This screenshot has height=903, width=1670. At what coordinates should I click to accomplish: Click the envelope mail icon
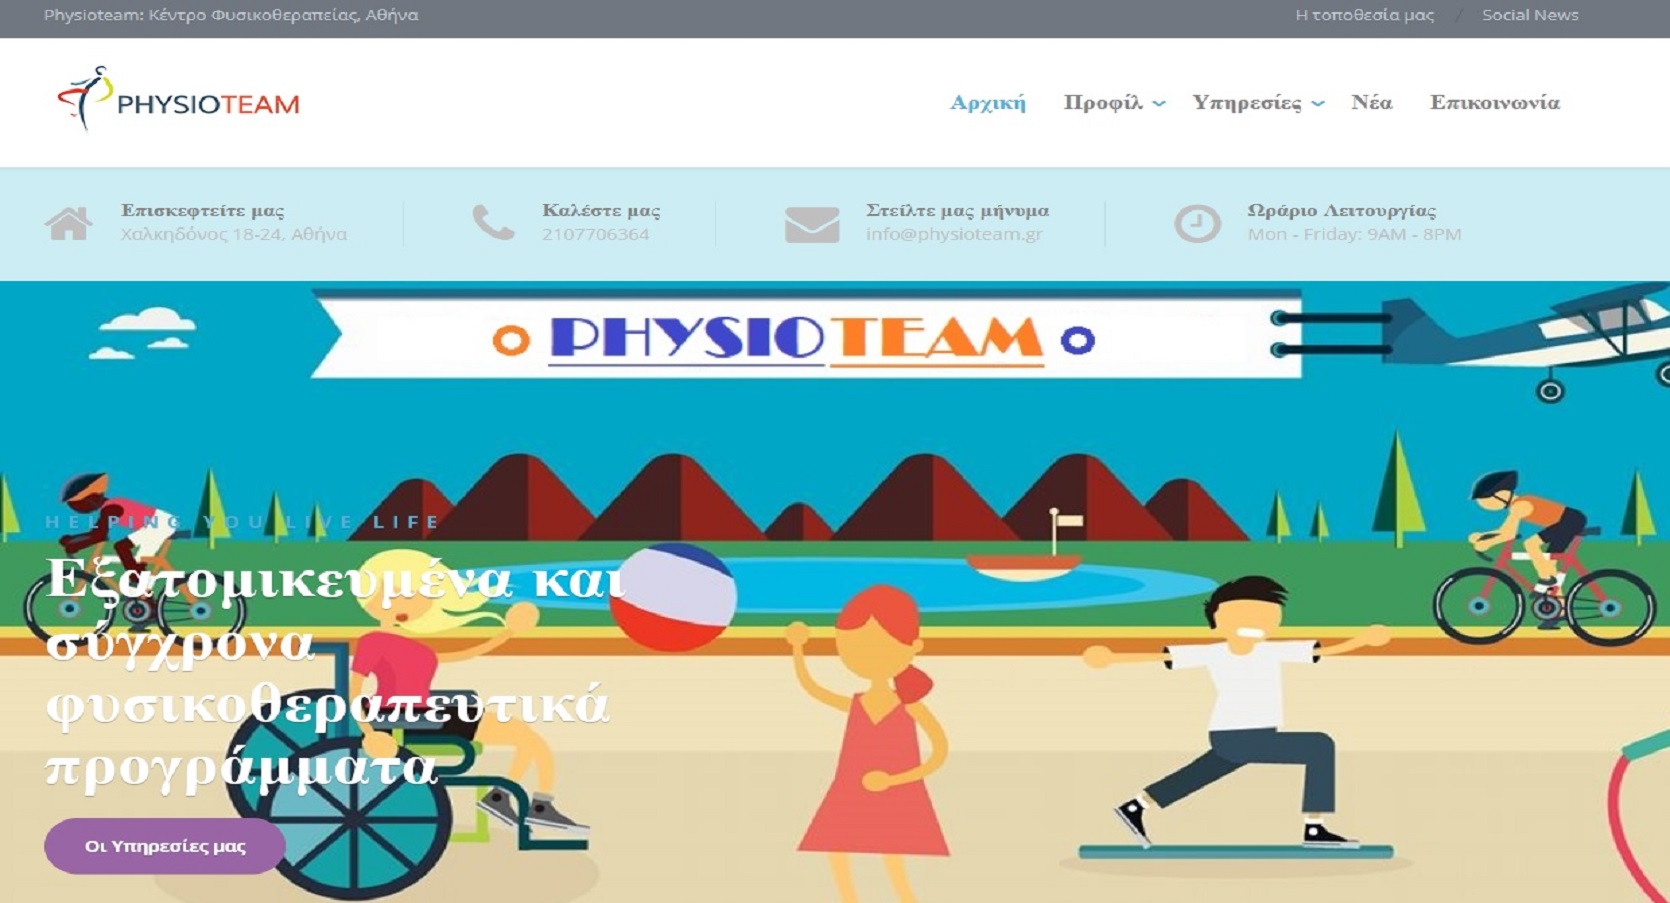pyautogui.click(x=811, y=224)
